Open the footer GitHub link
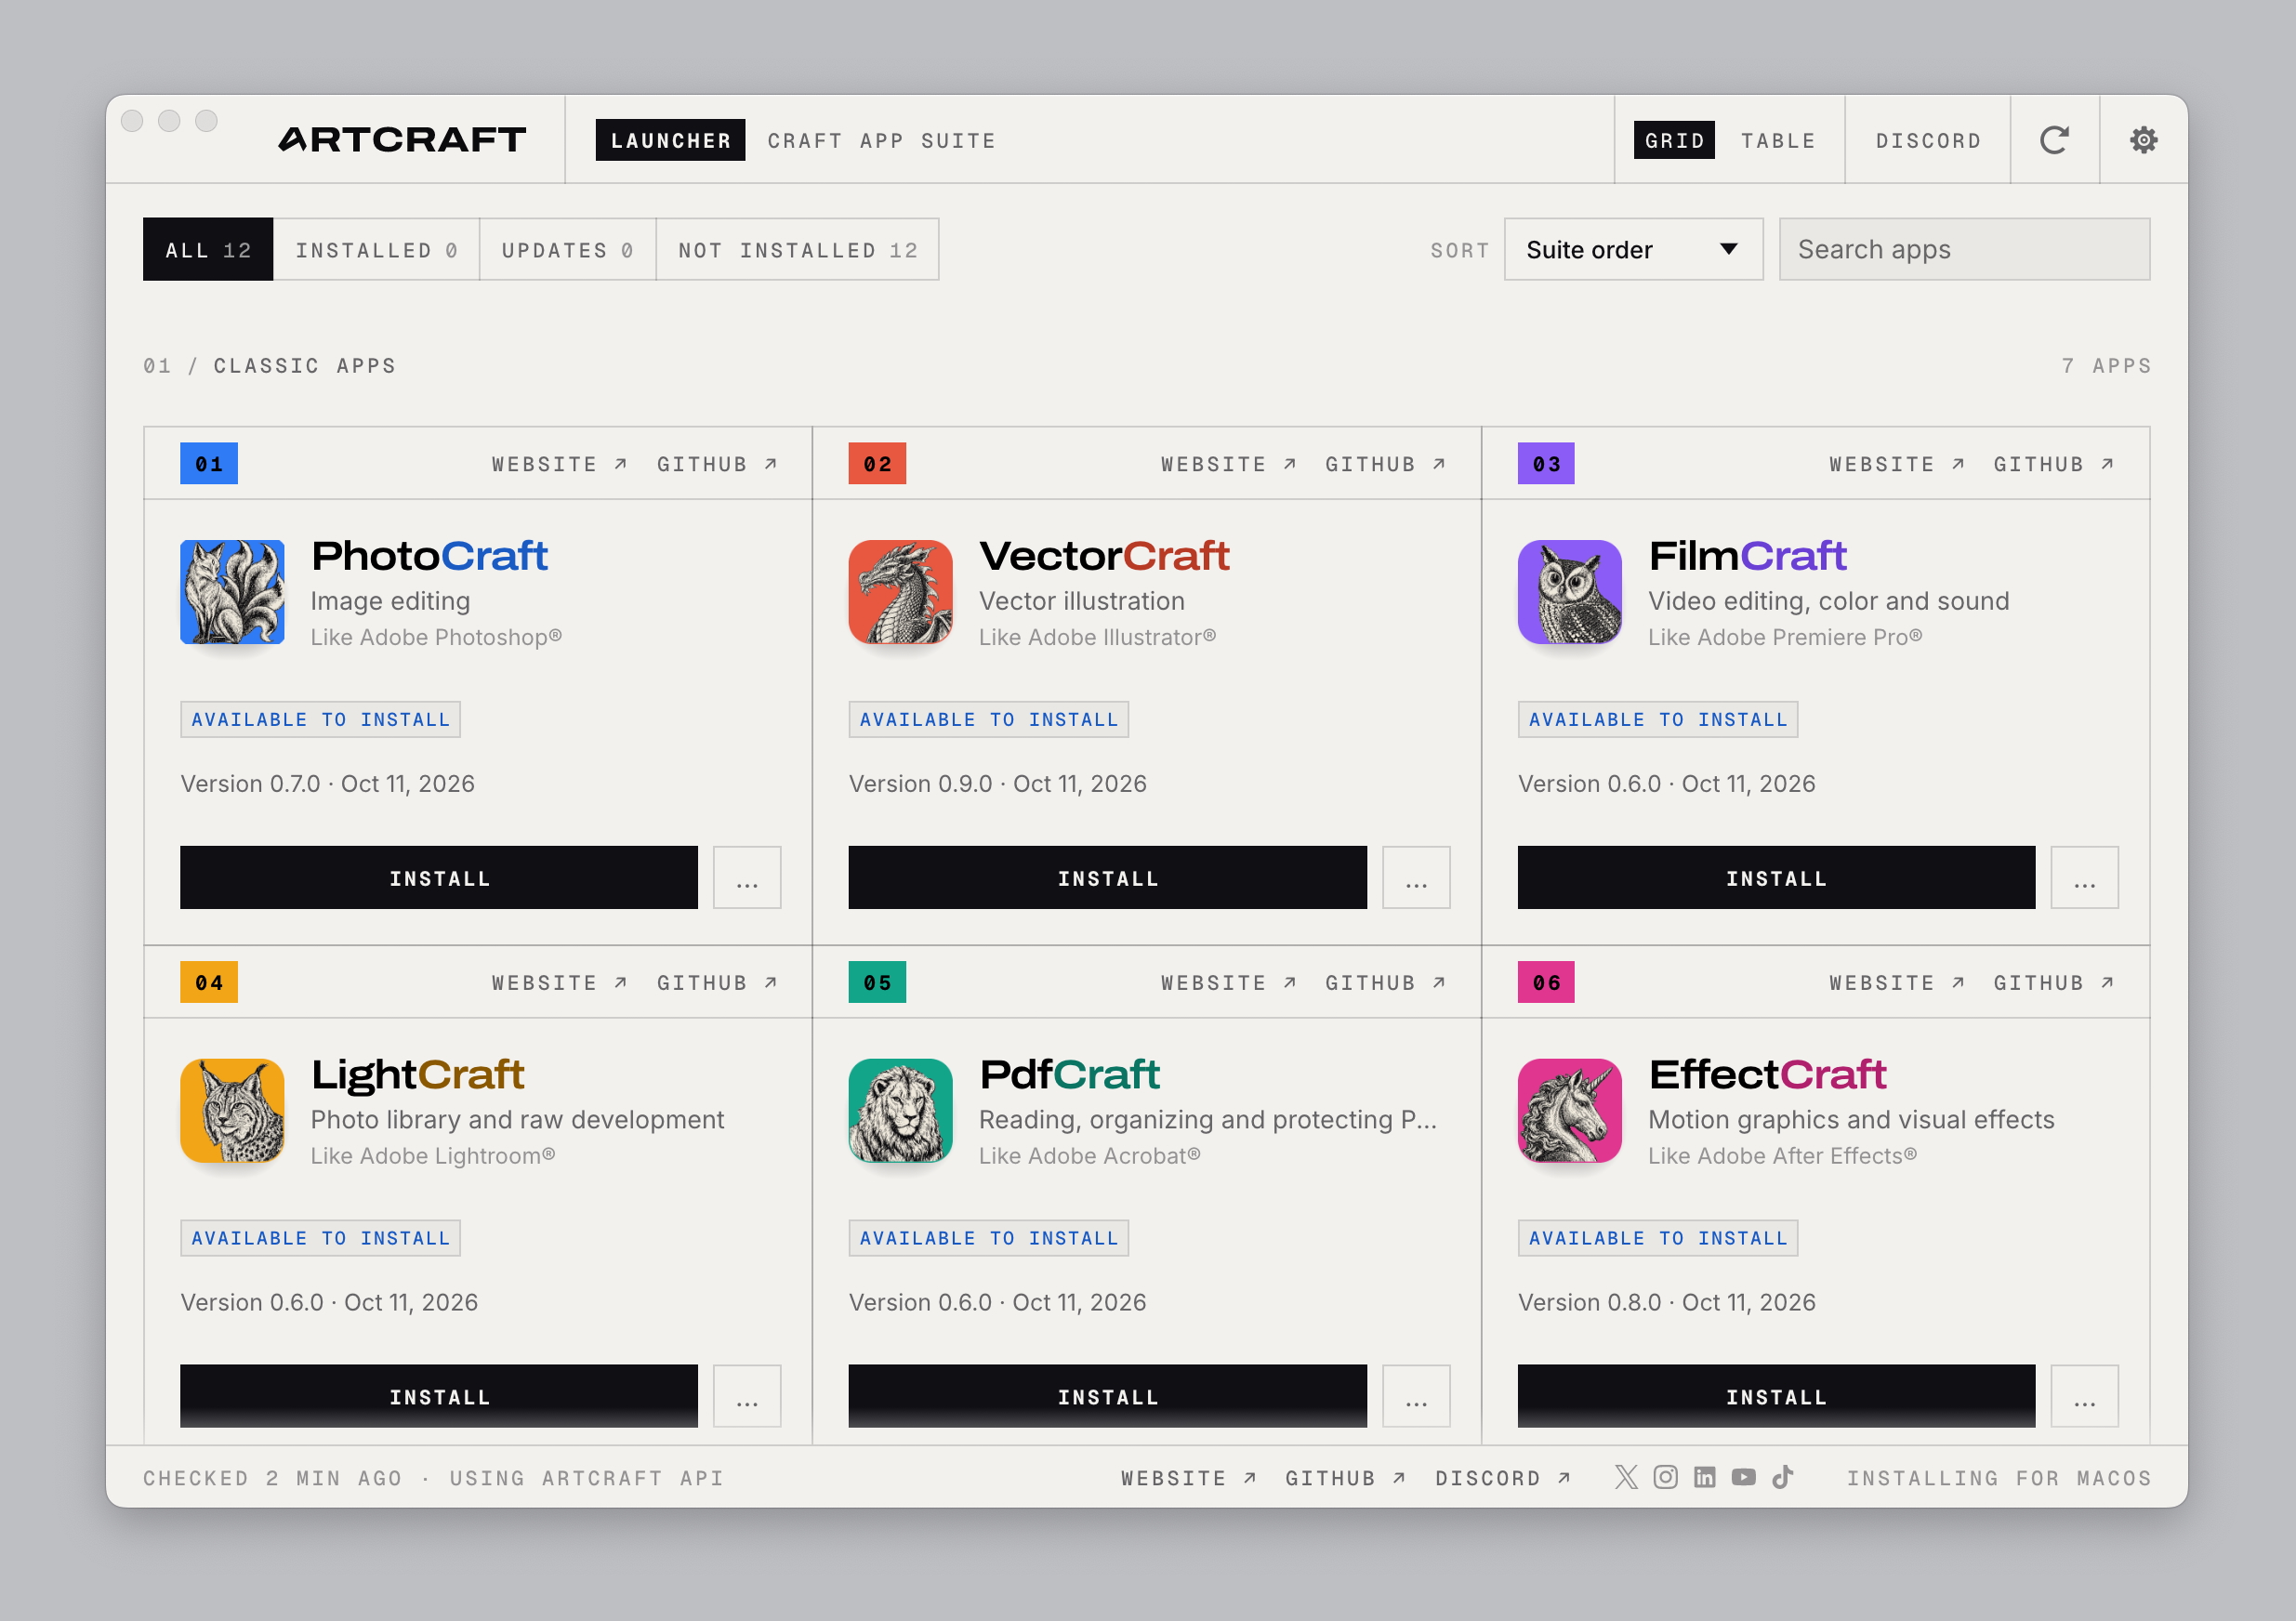This screenshot has width=2296, height=1621. [1345, 1478]
